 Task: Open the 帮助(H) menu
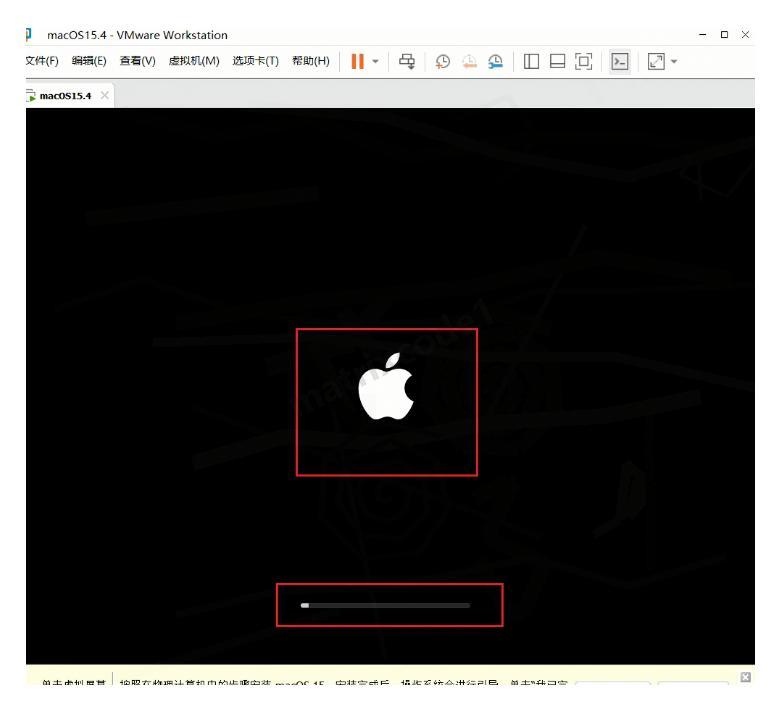(310, 61)
